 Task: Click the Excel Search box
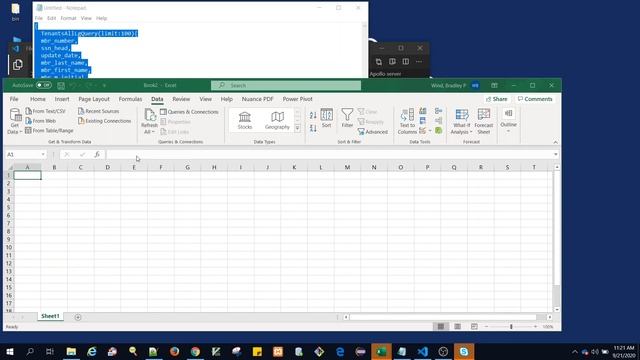286,85
